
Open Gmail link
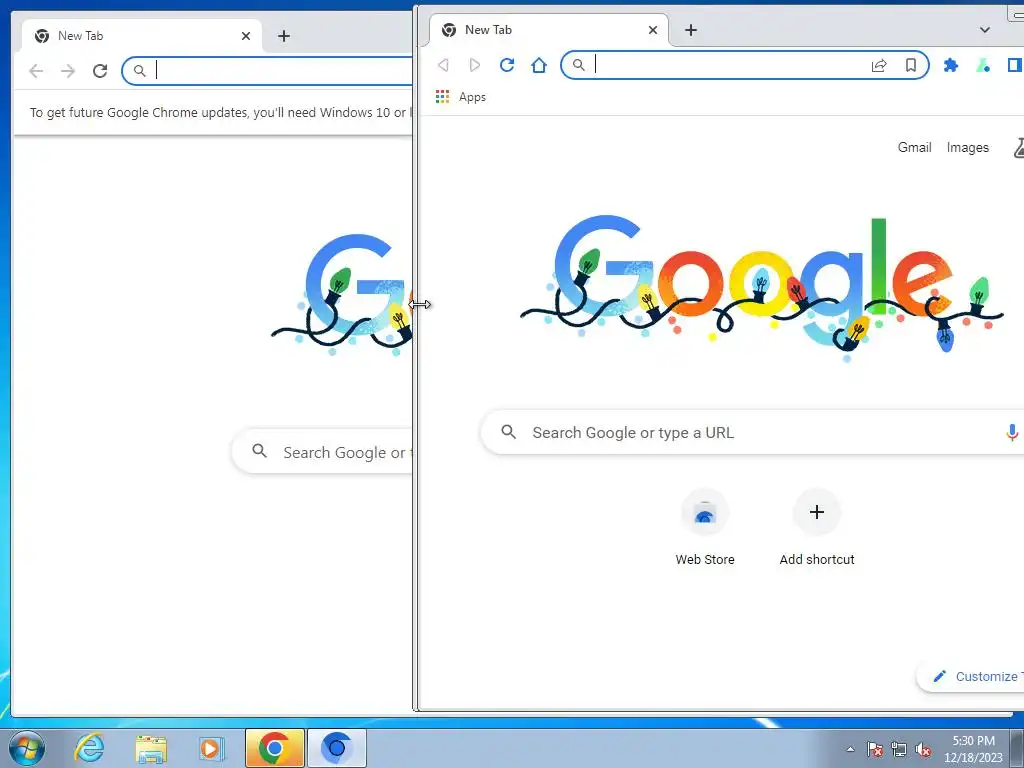tap(914, 147)
